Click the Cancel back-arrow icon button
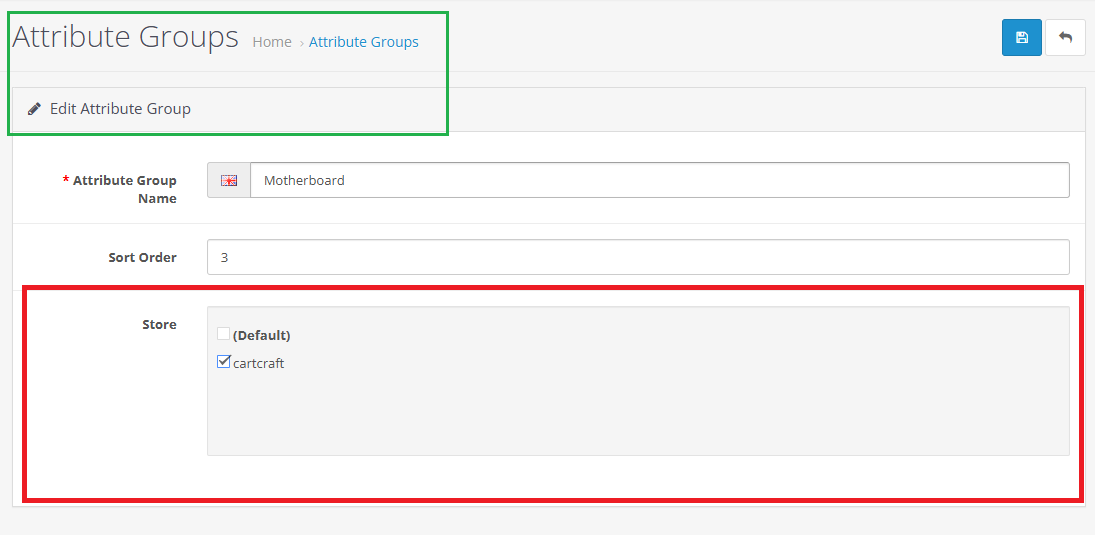 tap(1065, 38)
